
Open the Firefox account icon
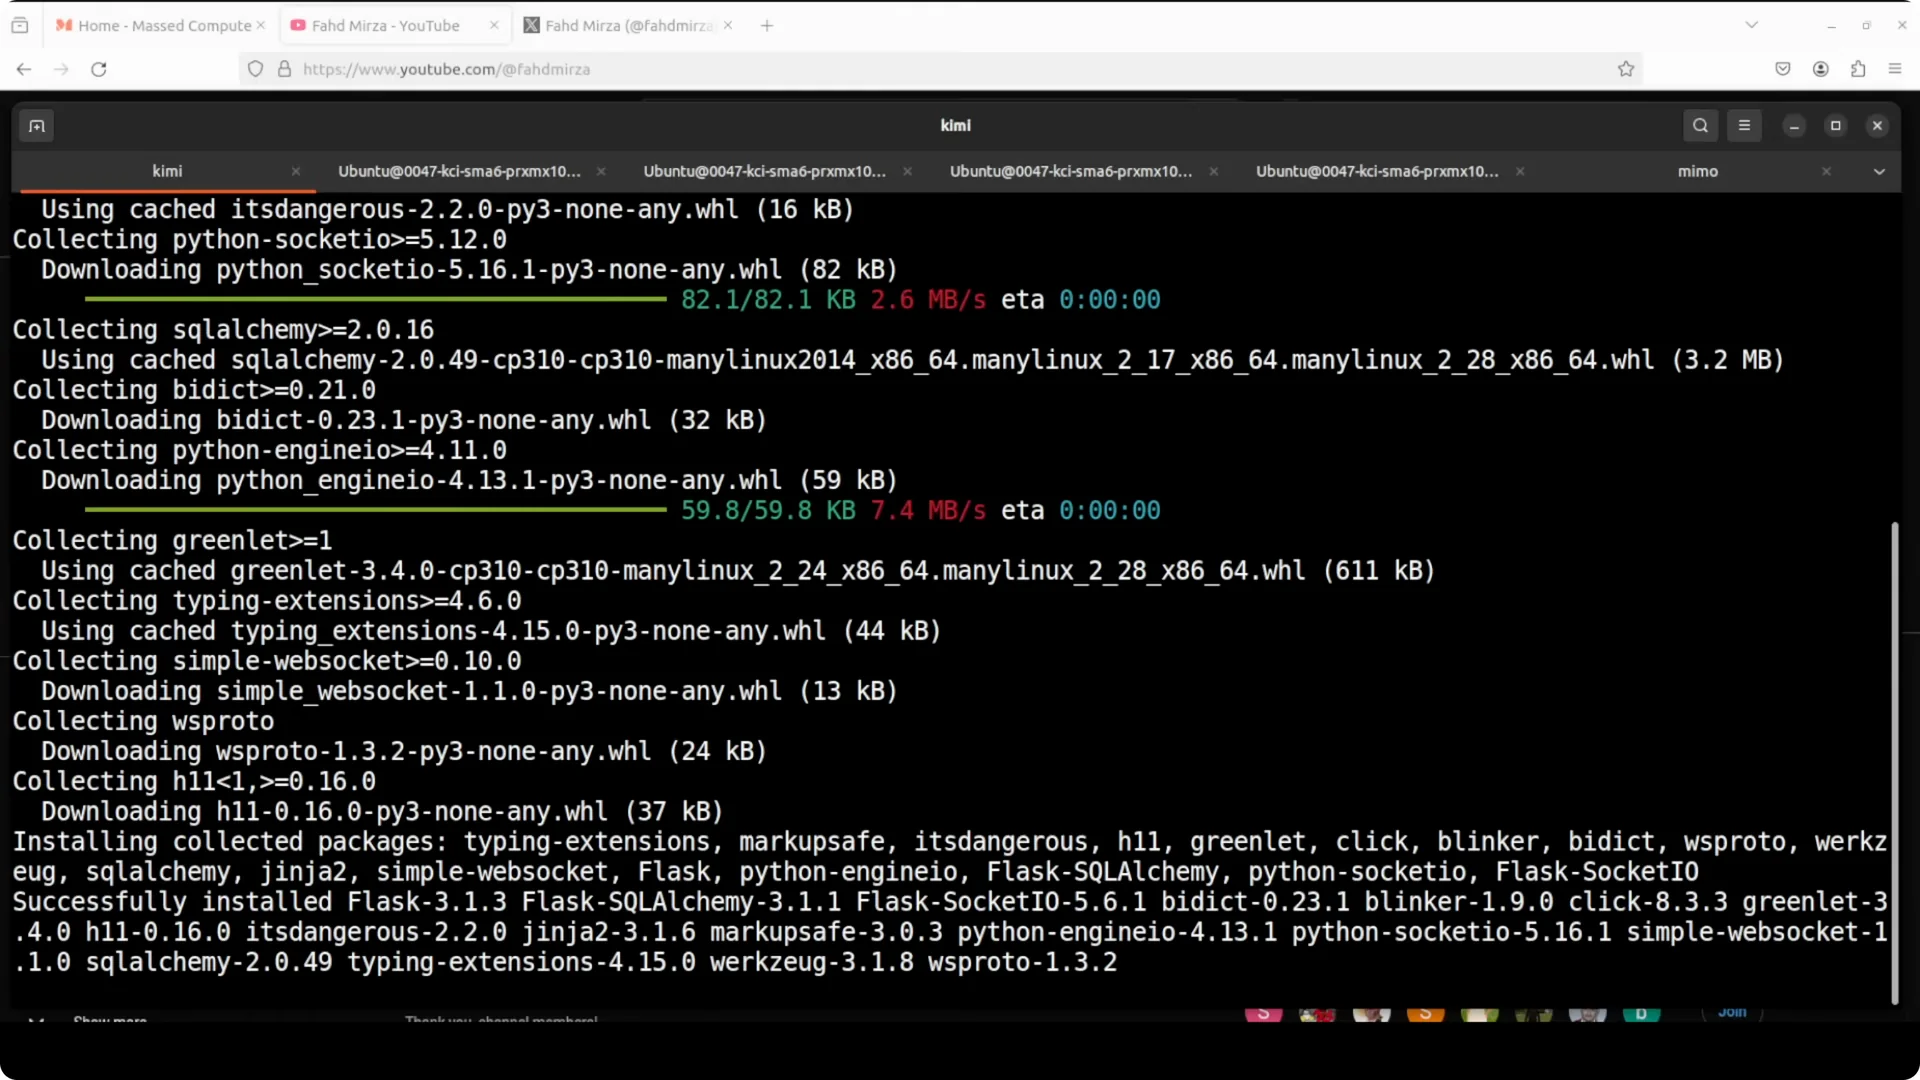tap(1821, 69)
